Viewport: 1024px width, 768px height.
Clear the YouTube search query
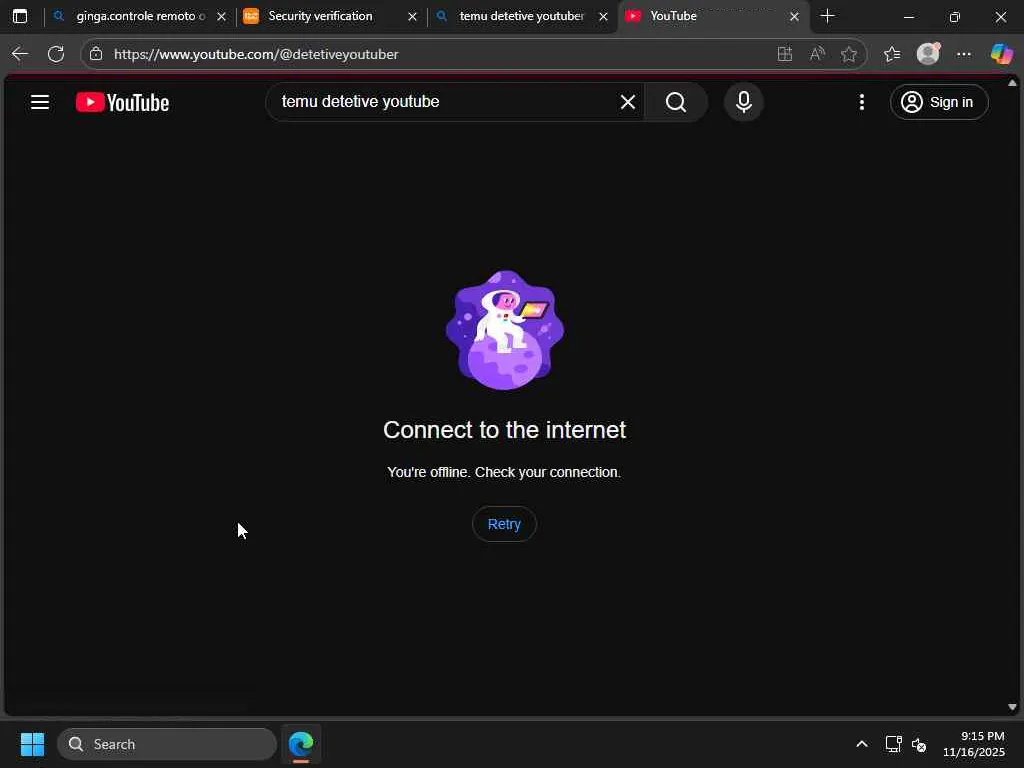tap(628, 102)
